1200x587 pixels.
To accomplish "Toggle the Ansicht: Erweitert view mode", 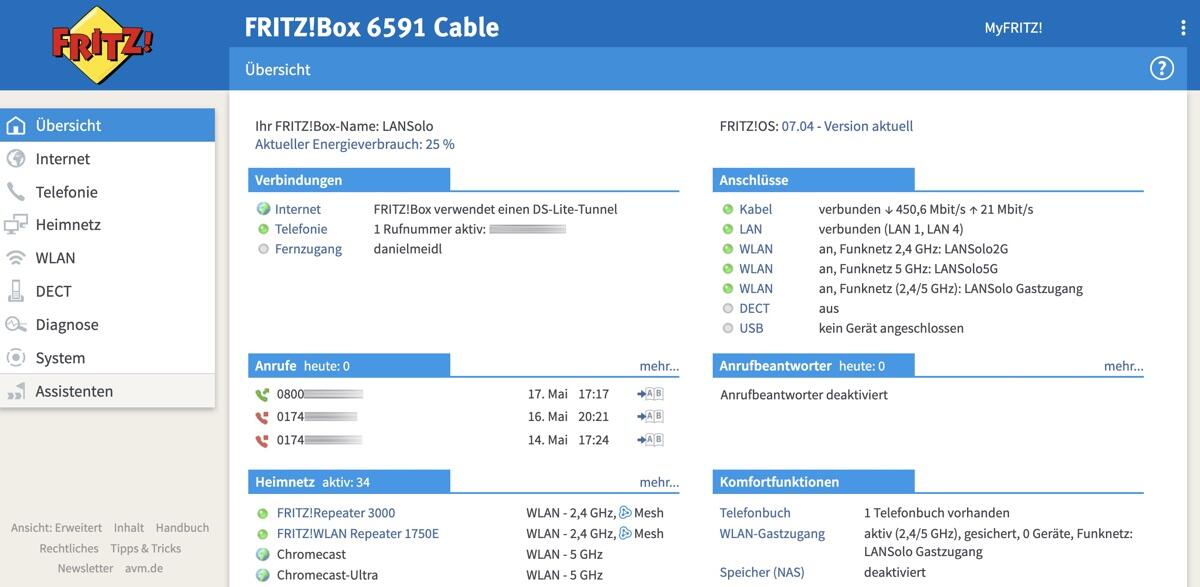I will pyautogui.click(x=56, y=527).
